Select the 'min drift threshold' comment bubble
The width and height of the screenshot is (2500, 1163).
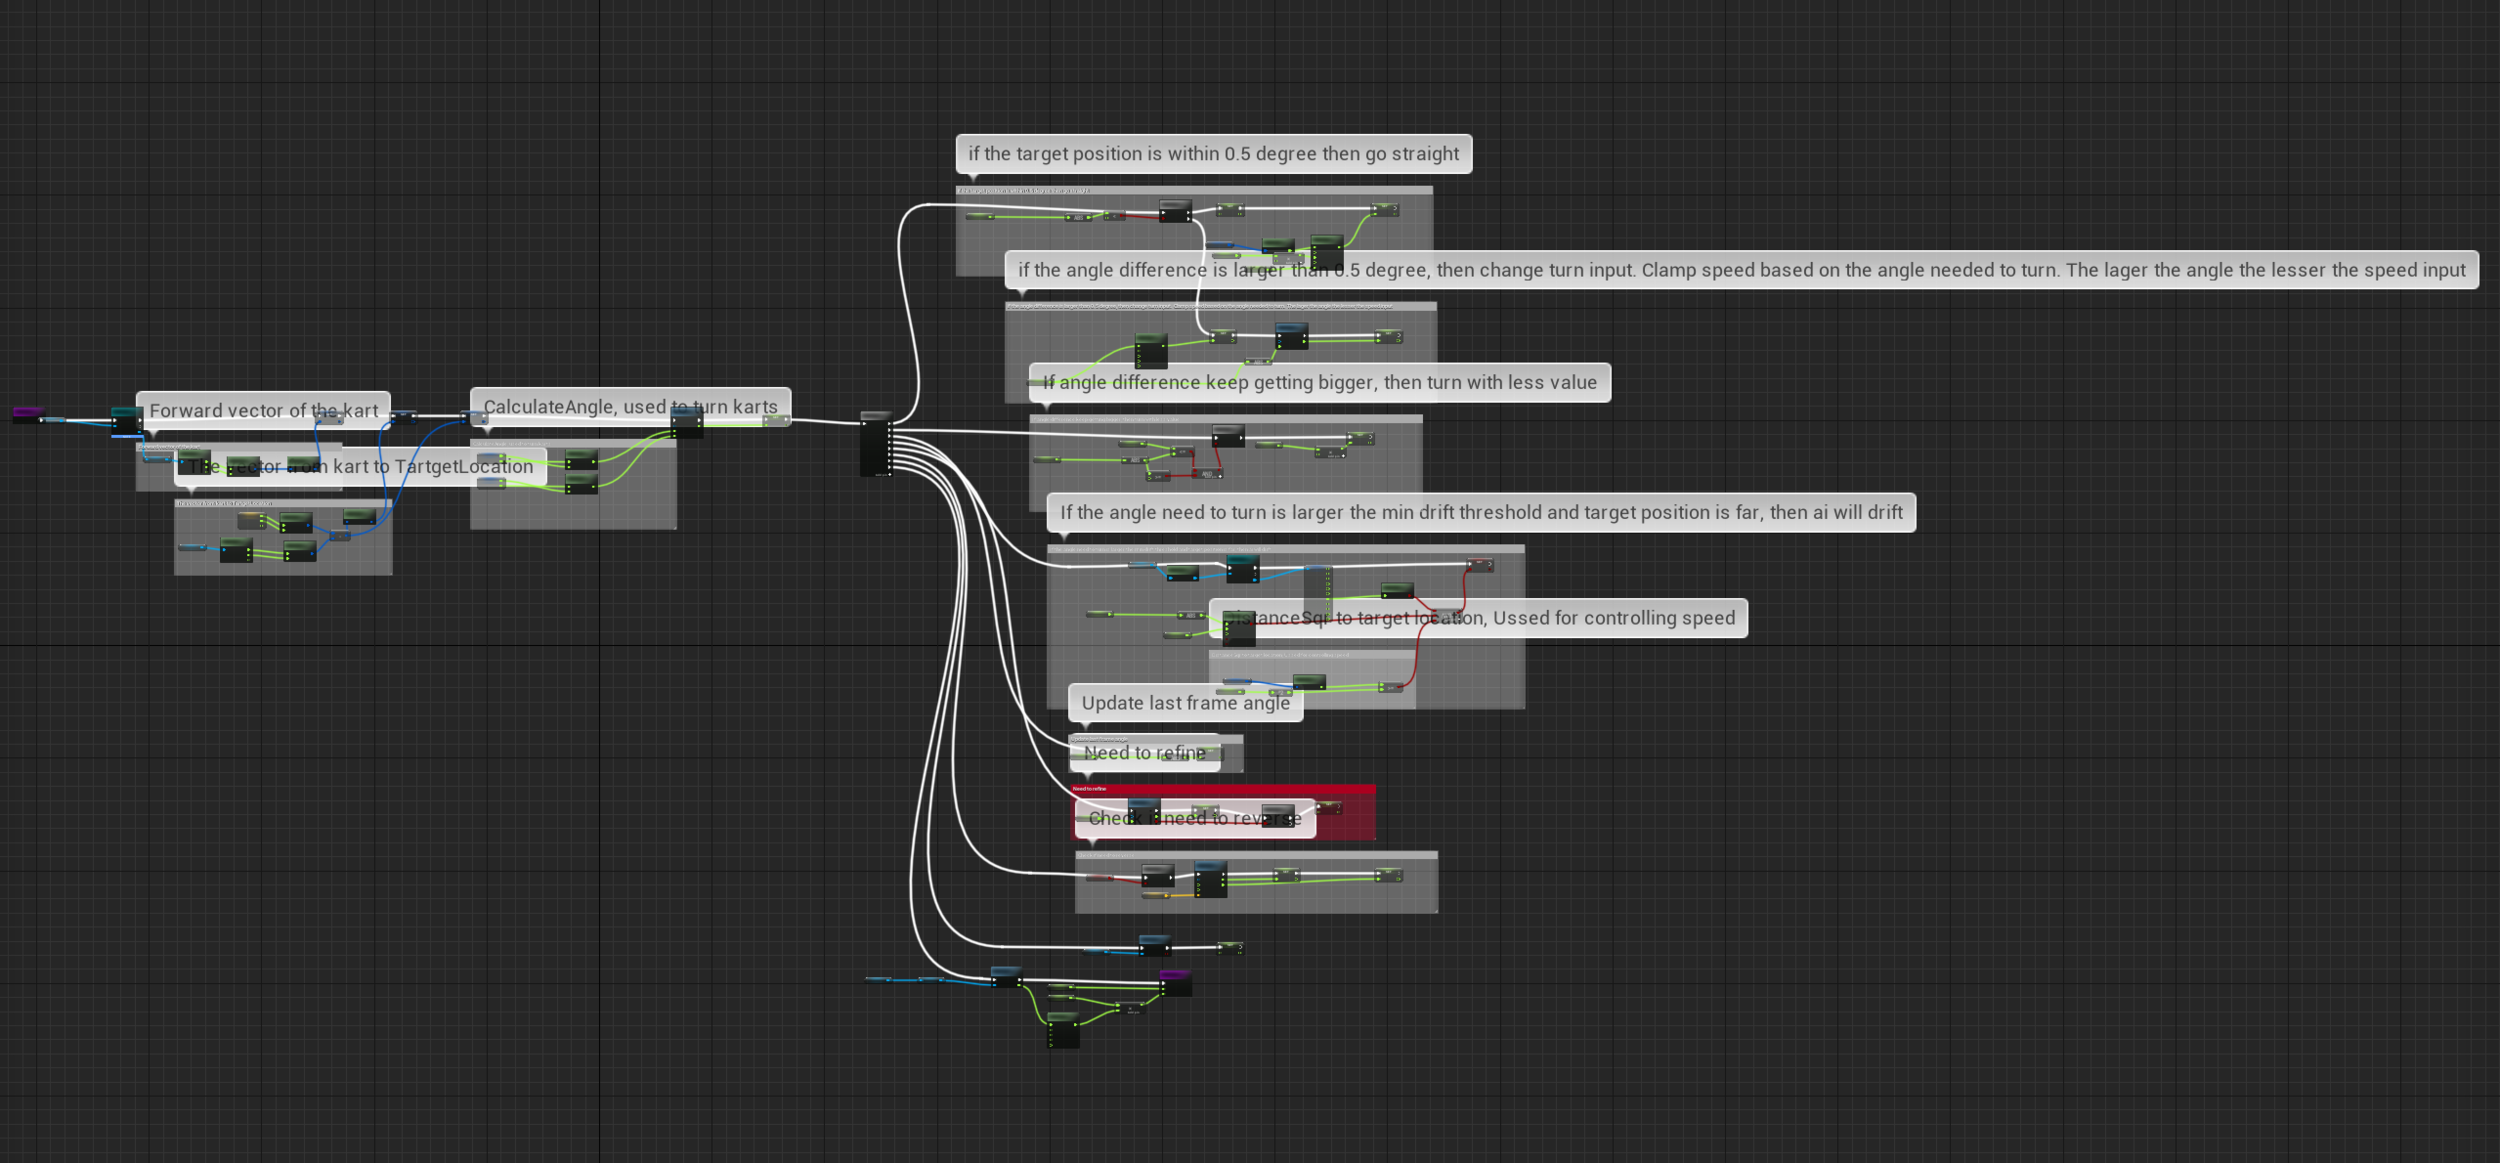1480,512
